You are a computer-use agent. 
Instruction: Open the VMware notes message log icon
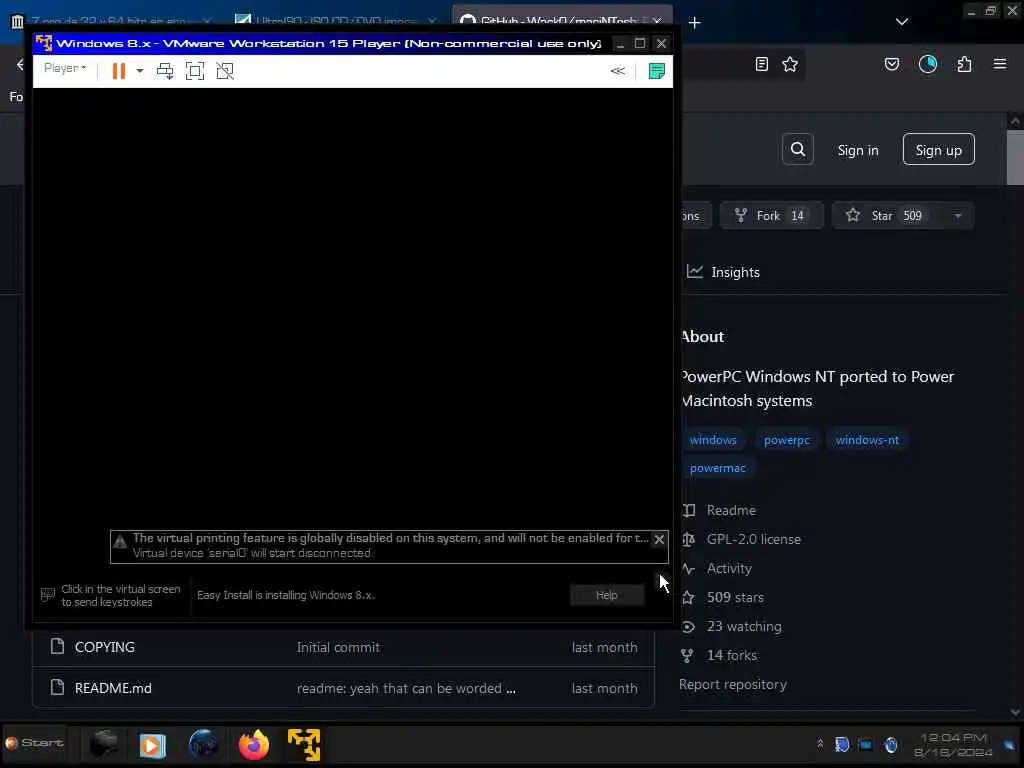(x=656, y=71)
